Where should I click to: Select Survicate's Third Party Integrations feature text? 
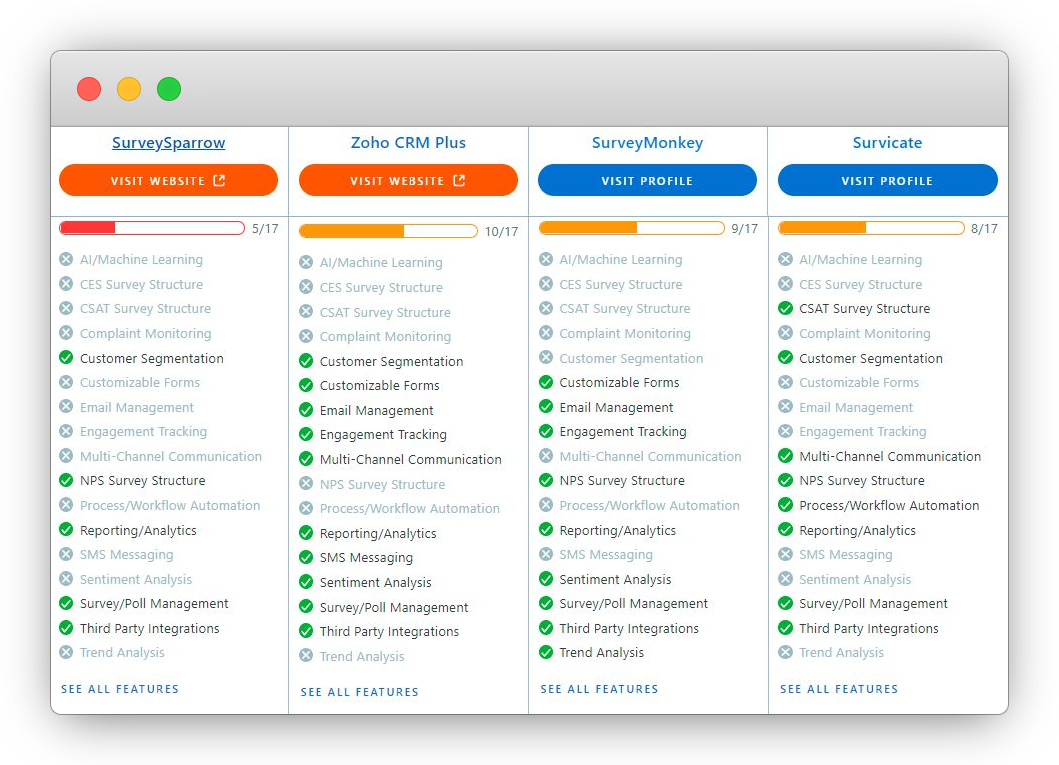869,629
